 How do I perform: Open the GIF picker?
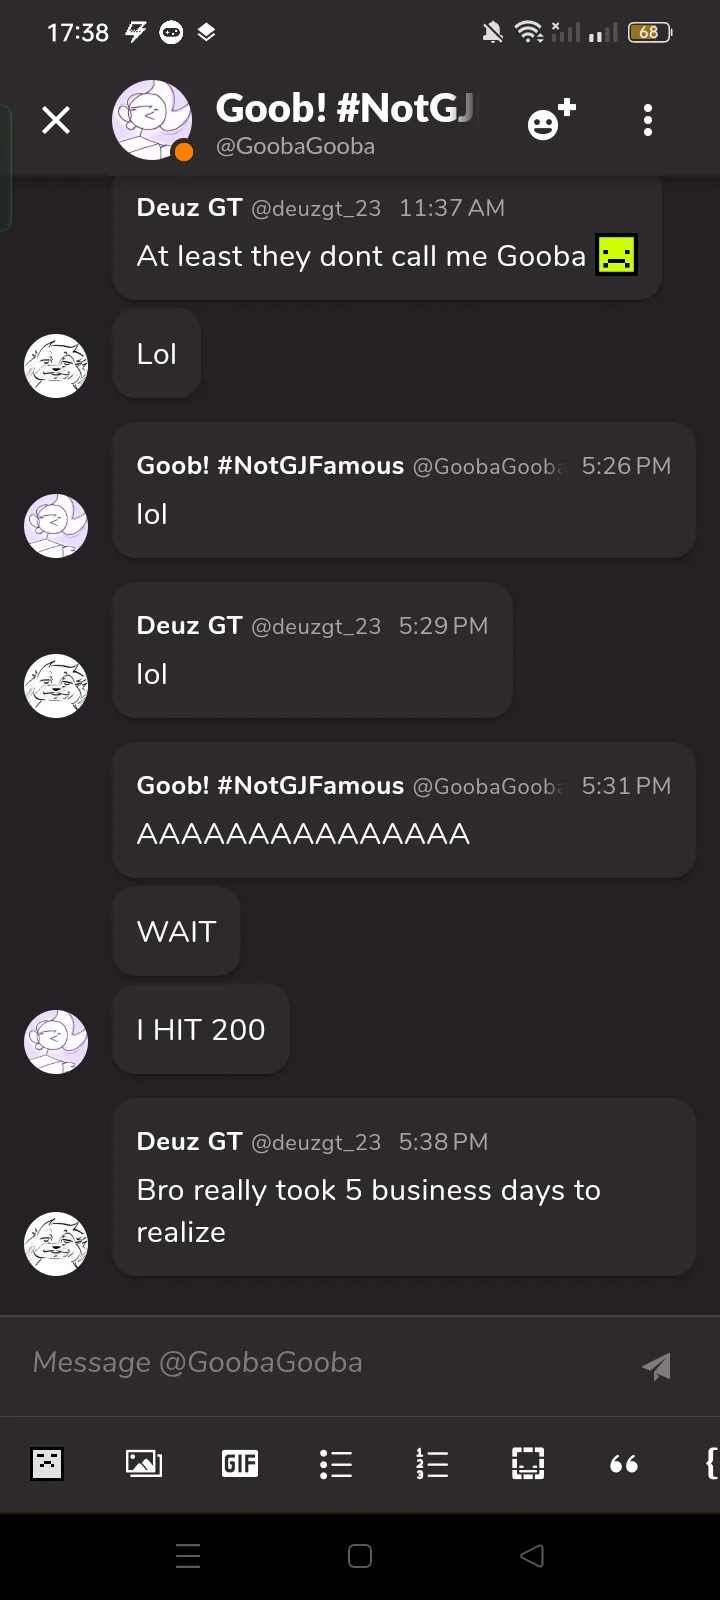coord(240,1464)
